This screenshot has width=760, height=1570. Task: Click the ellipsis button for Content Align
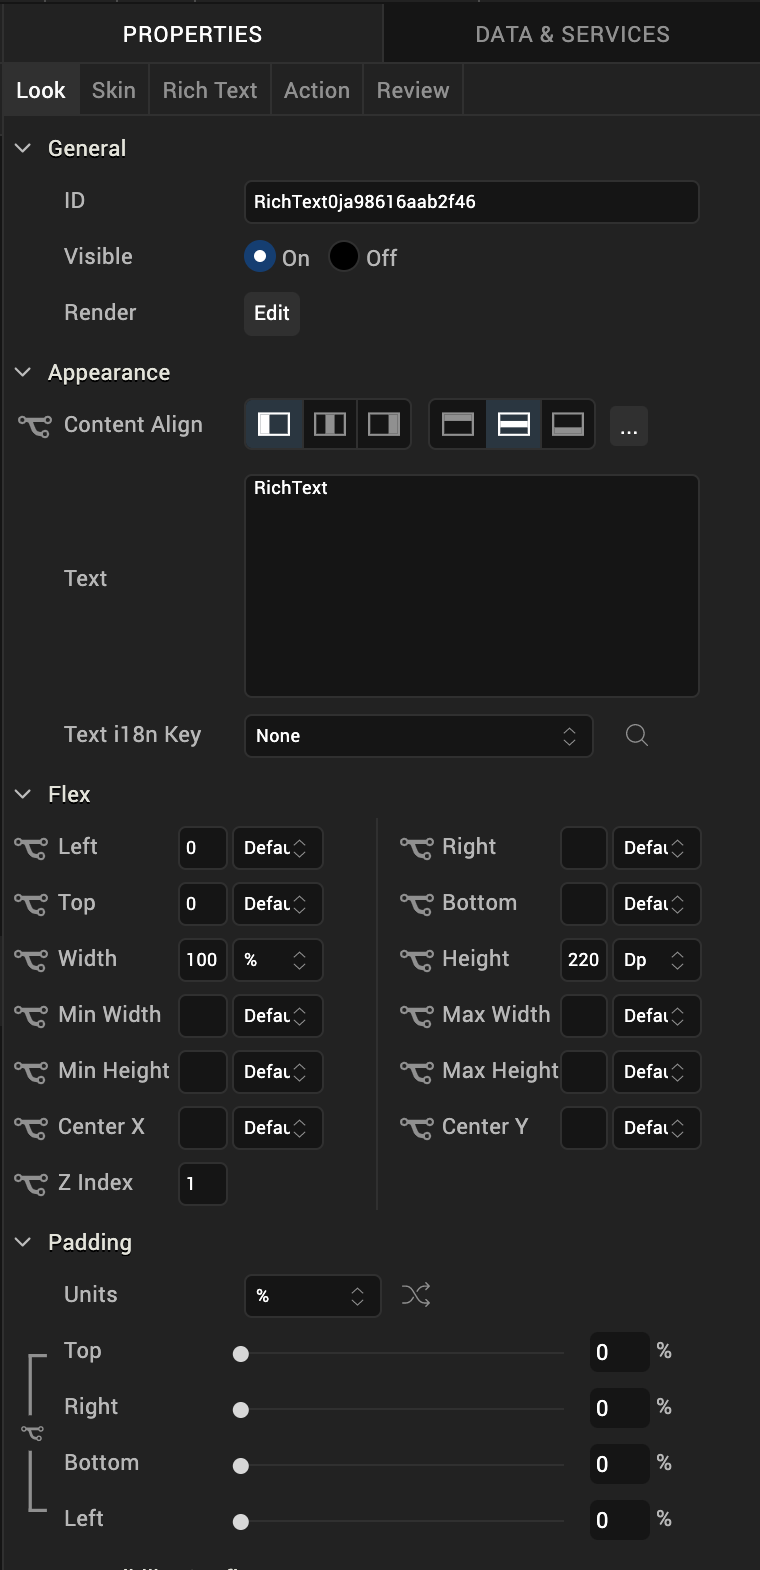coord(628,426)
